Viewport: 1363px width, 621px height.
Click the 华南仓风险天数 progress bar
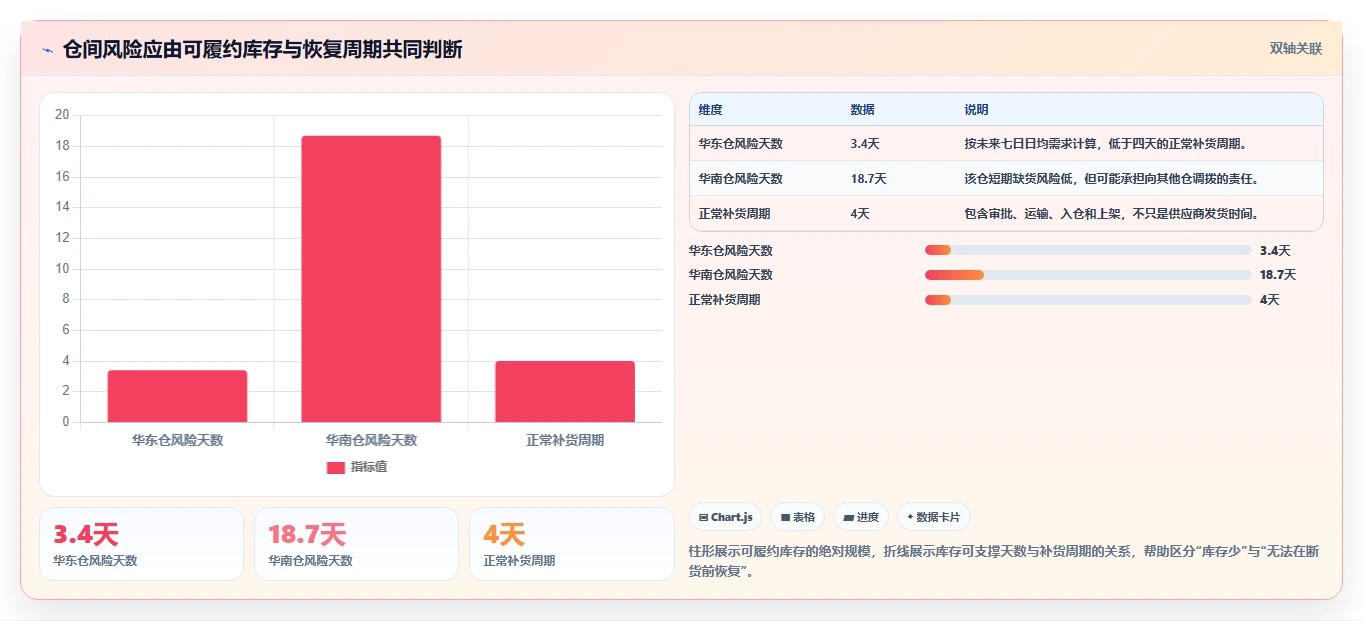1088,275
